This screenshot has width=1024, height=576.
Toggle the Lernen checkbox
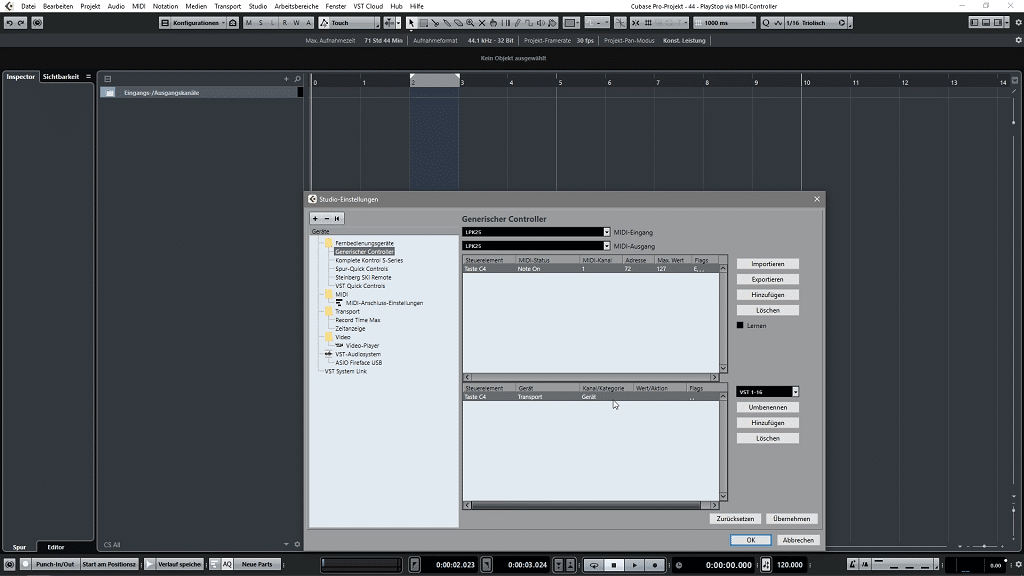[740, 325]
